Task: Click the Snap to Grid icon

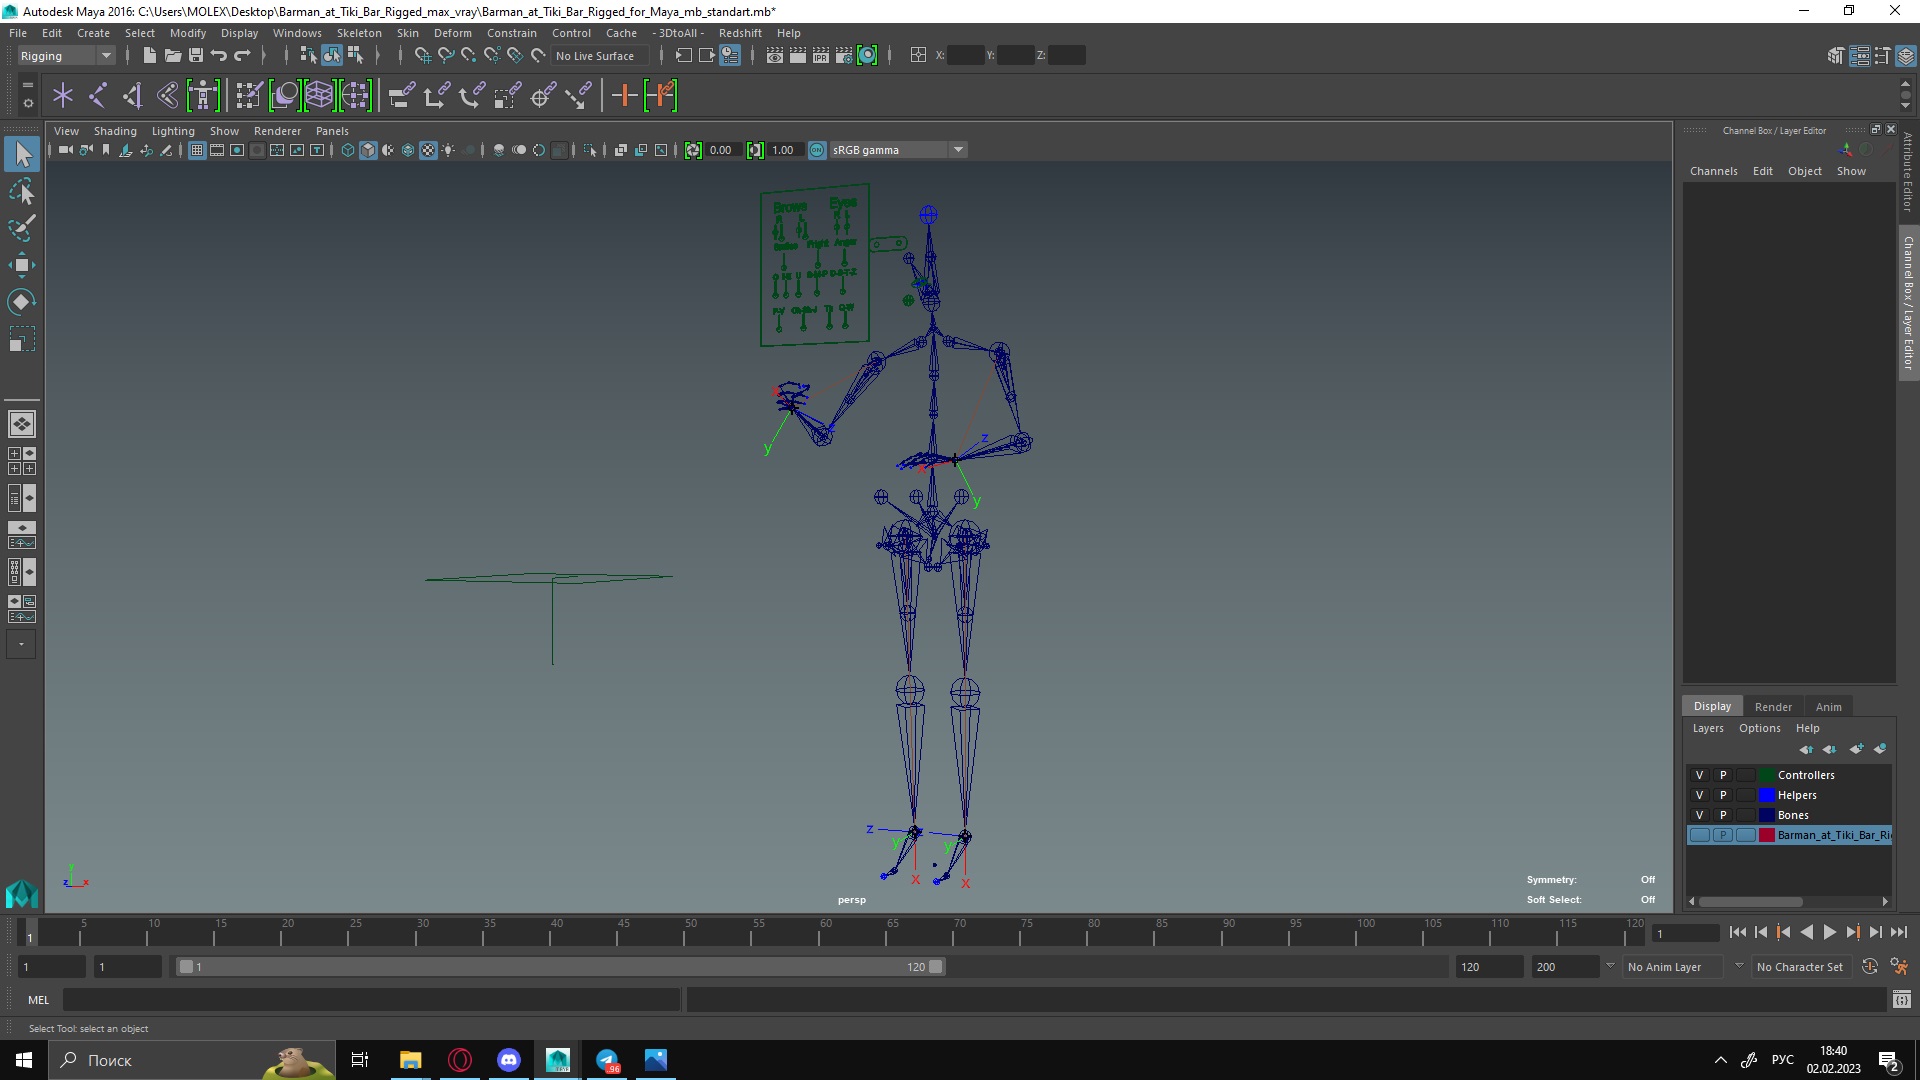Action: pyautogui.click(x=421, y=55)
